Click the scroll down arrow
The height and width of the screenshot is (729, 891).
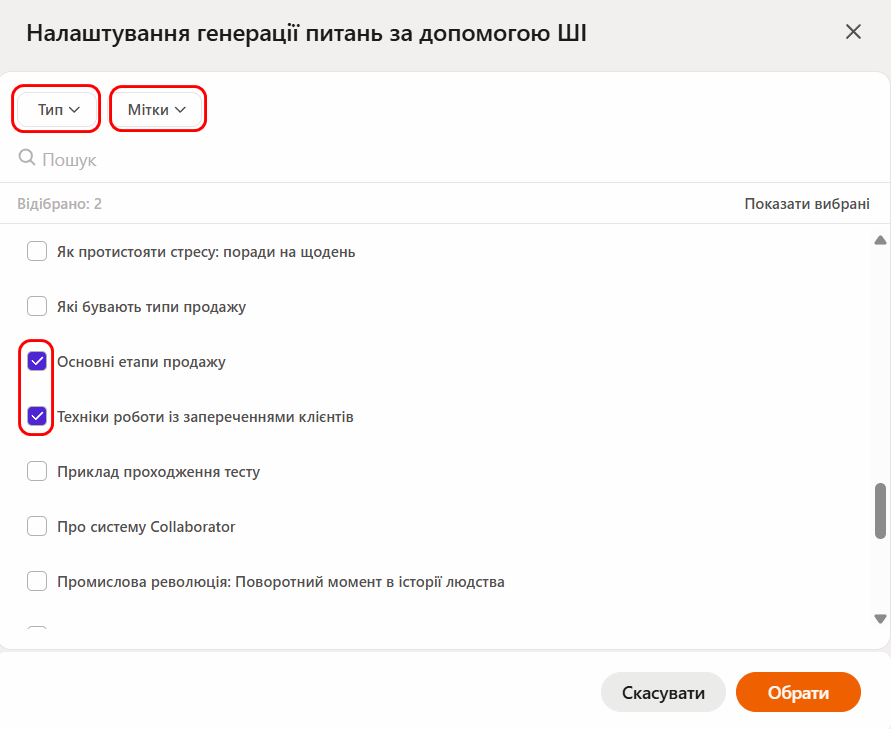[881, 619]
